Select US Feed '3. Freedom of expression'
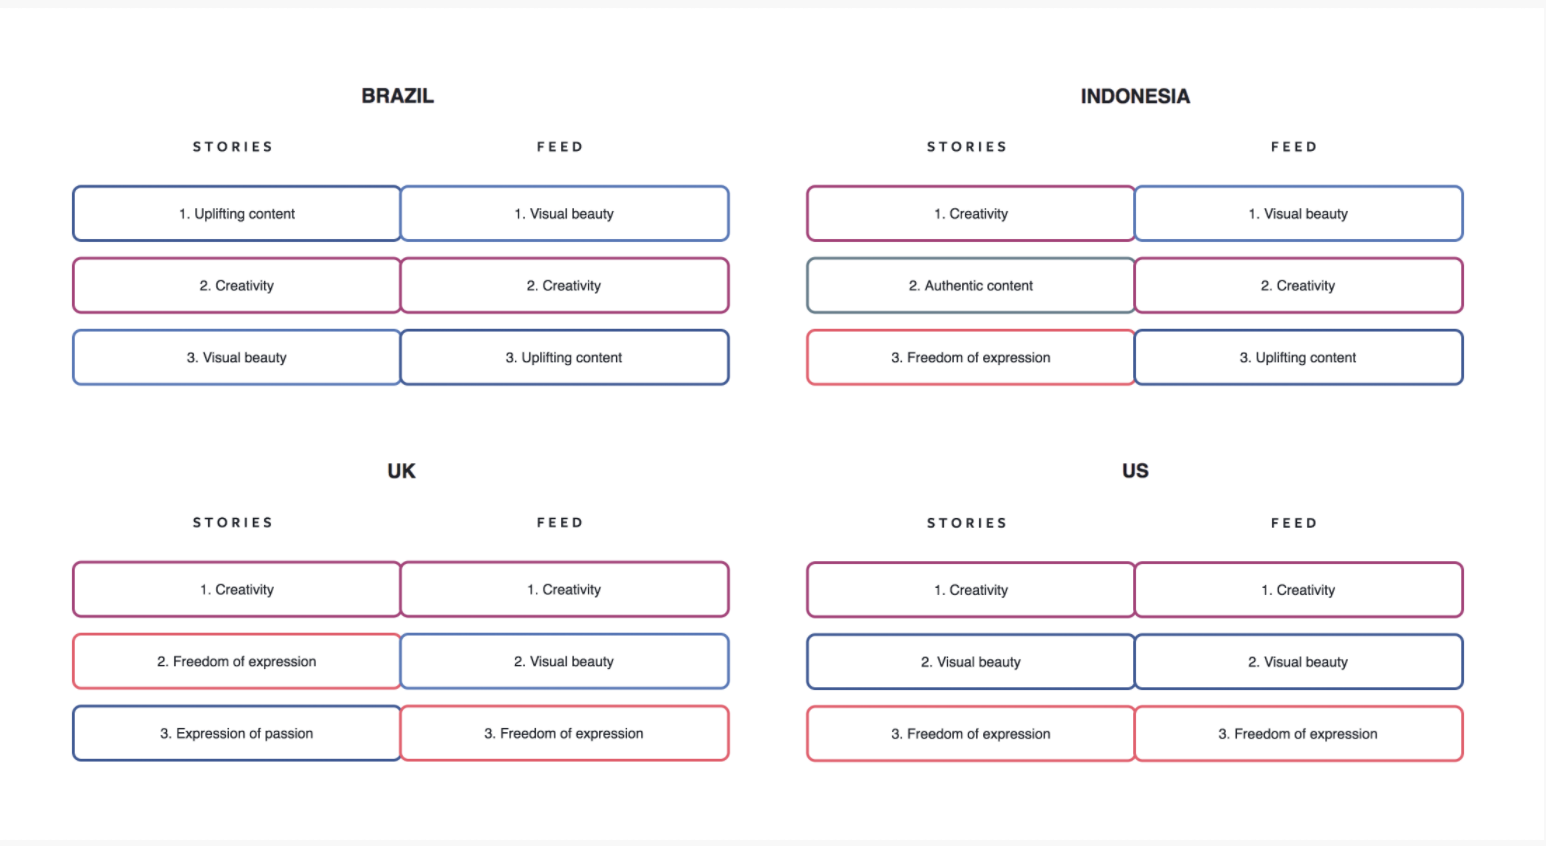The image size is (1546, 846). [1299, 733]
